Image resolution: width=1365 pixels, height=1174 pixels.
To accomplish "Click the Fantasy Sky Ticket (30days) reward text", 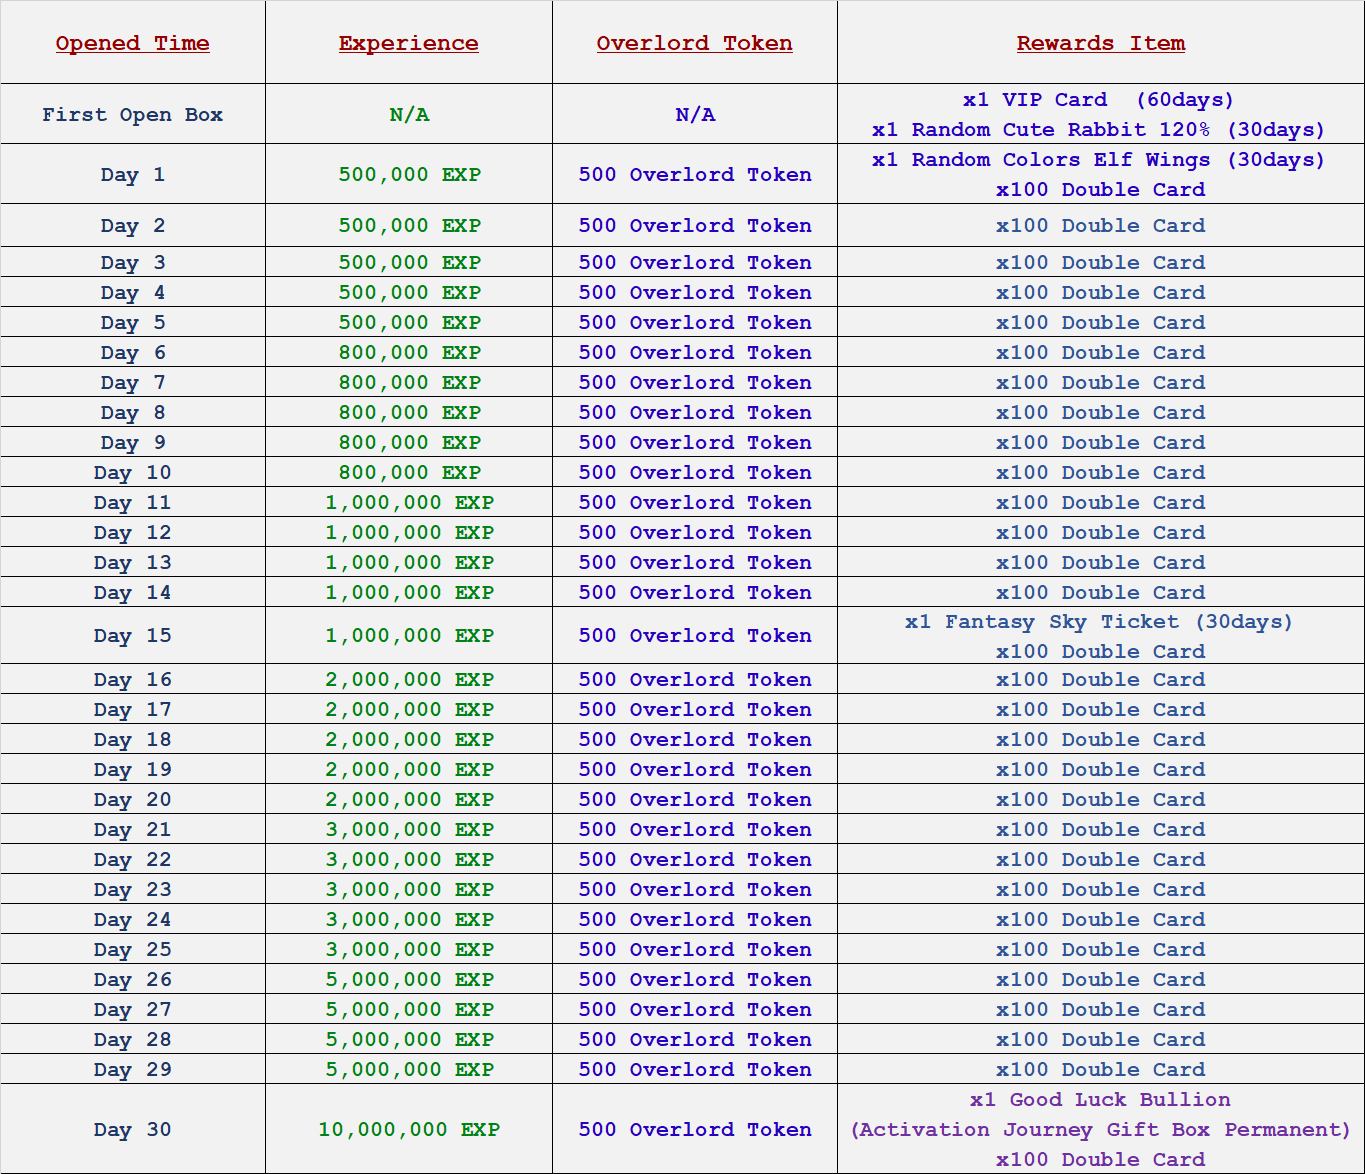I will pyautogui.click(x=1098, y=622).
